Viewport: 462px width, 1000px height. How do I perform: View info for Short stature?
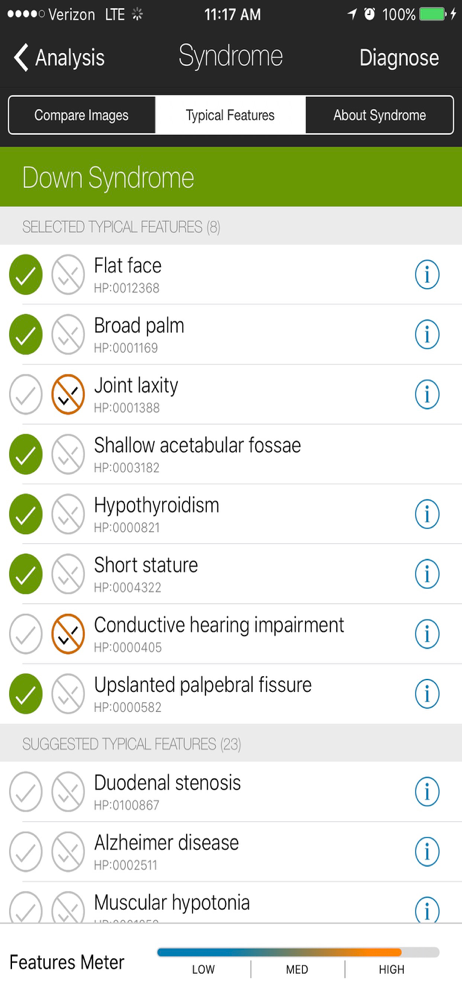coord(427,575)
